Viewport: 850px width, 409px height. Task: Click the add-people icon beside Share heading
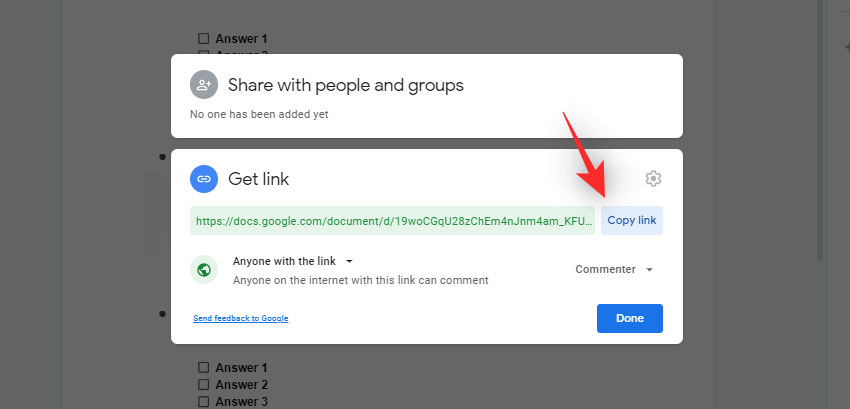click(x=204, y=85)
